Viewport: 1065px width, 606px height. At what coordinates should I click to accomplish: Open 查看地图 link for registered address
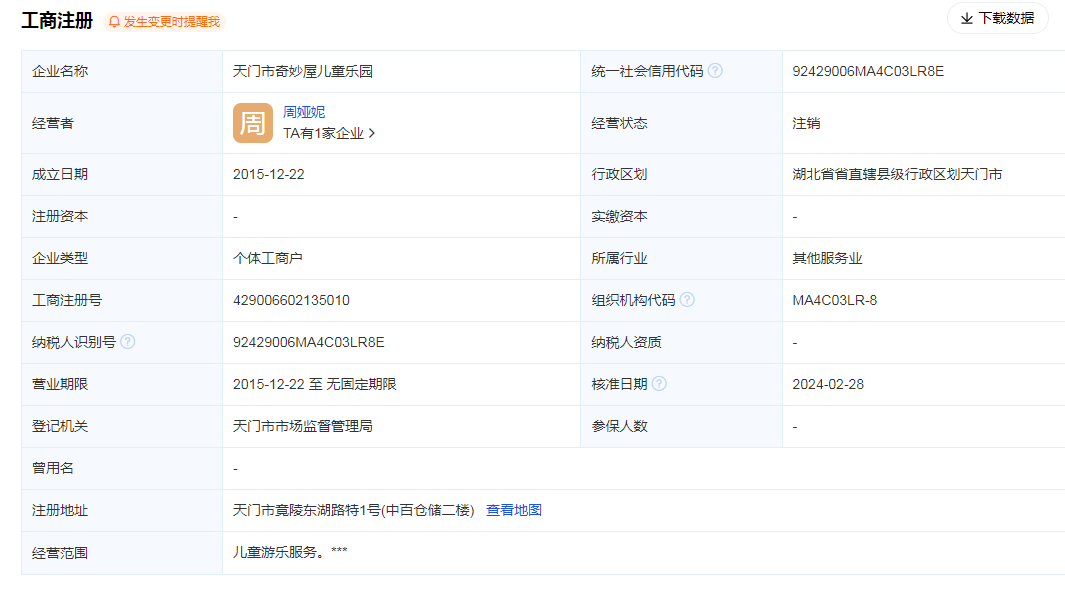coord(514,510)
